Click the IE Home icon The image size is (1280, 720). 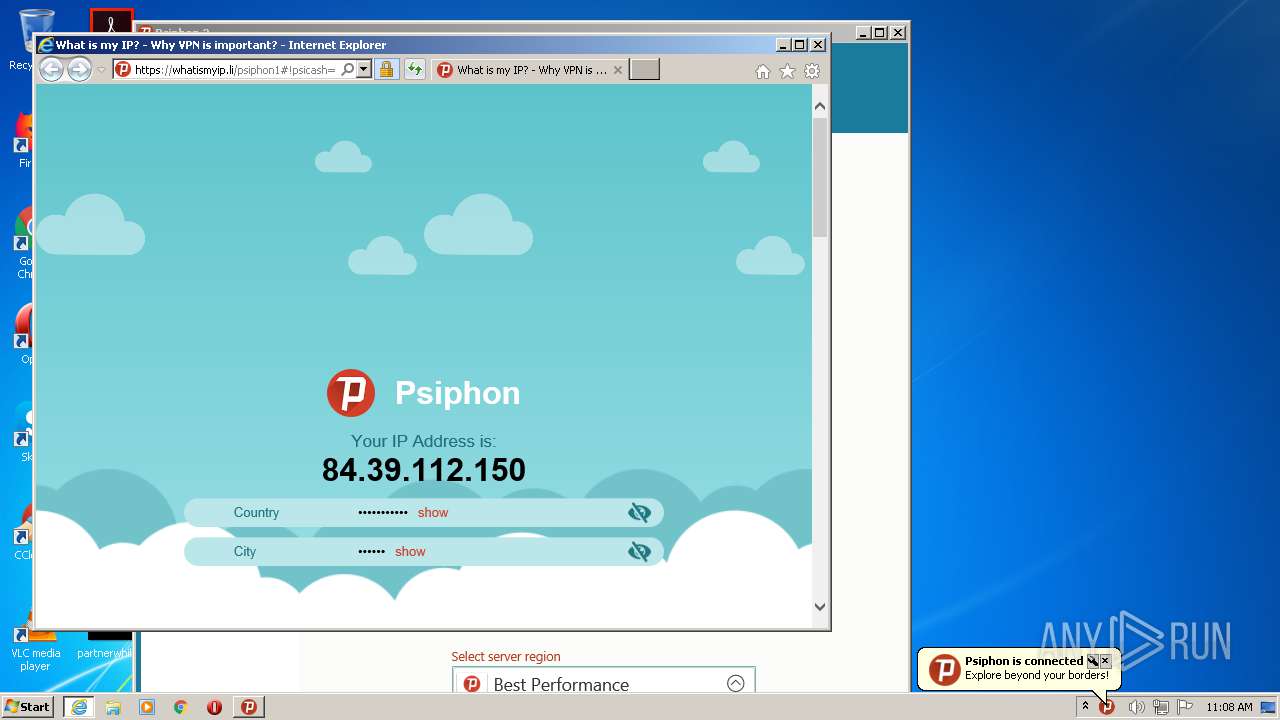pyautogui.click(x=763, y=71)
